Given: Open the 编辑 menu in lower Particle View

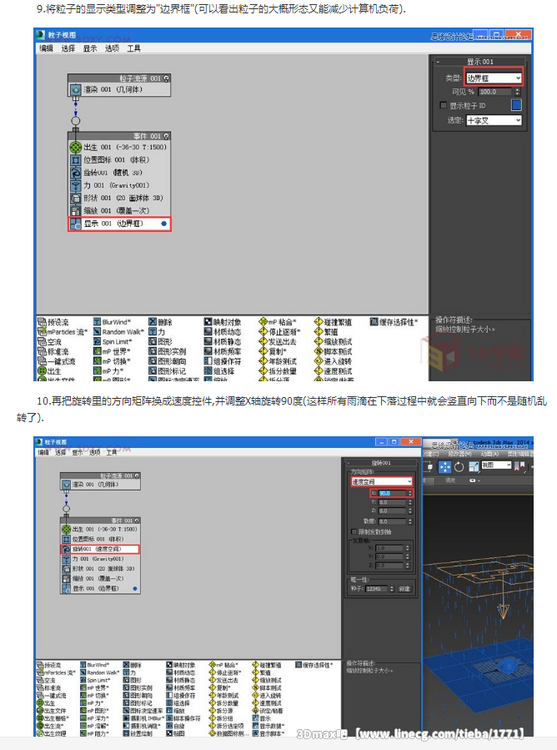Looking at the screenshot, I should [x=44, y=452].
